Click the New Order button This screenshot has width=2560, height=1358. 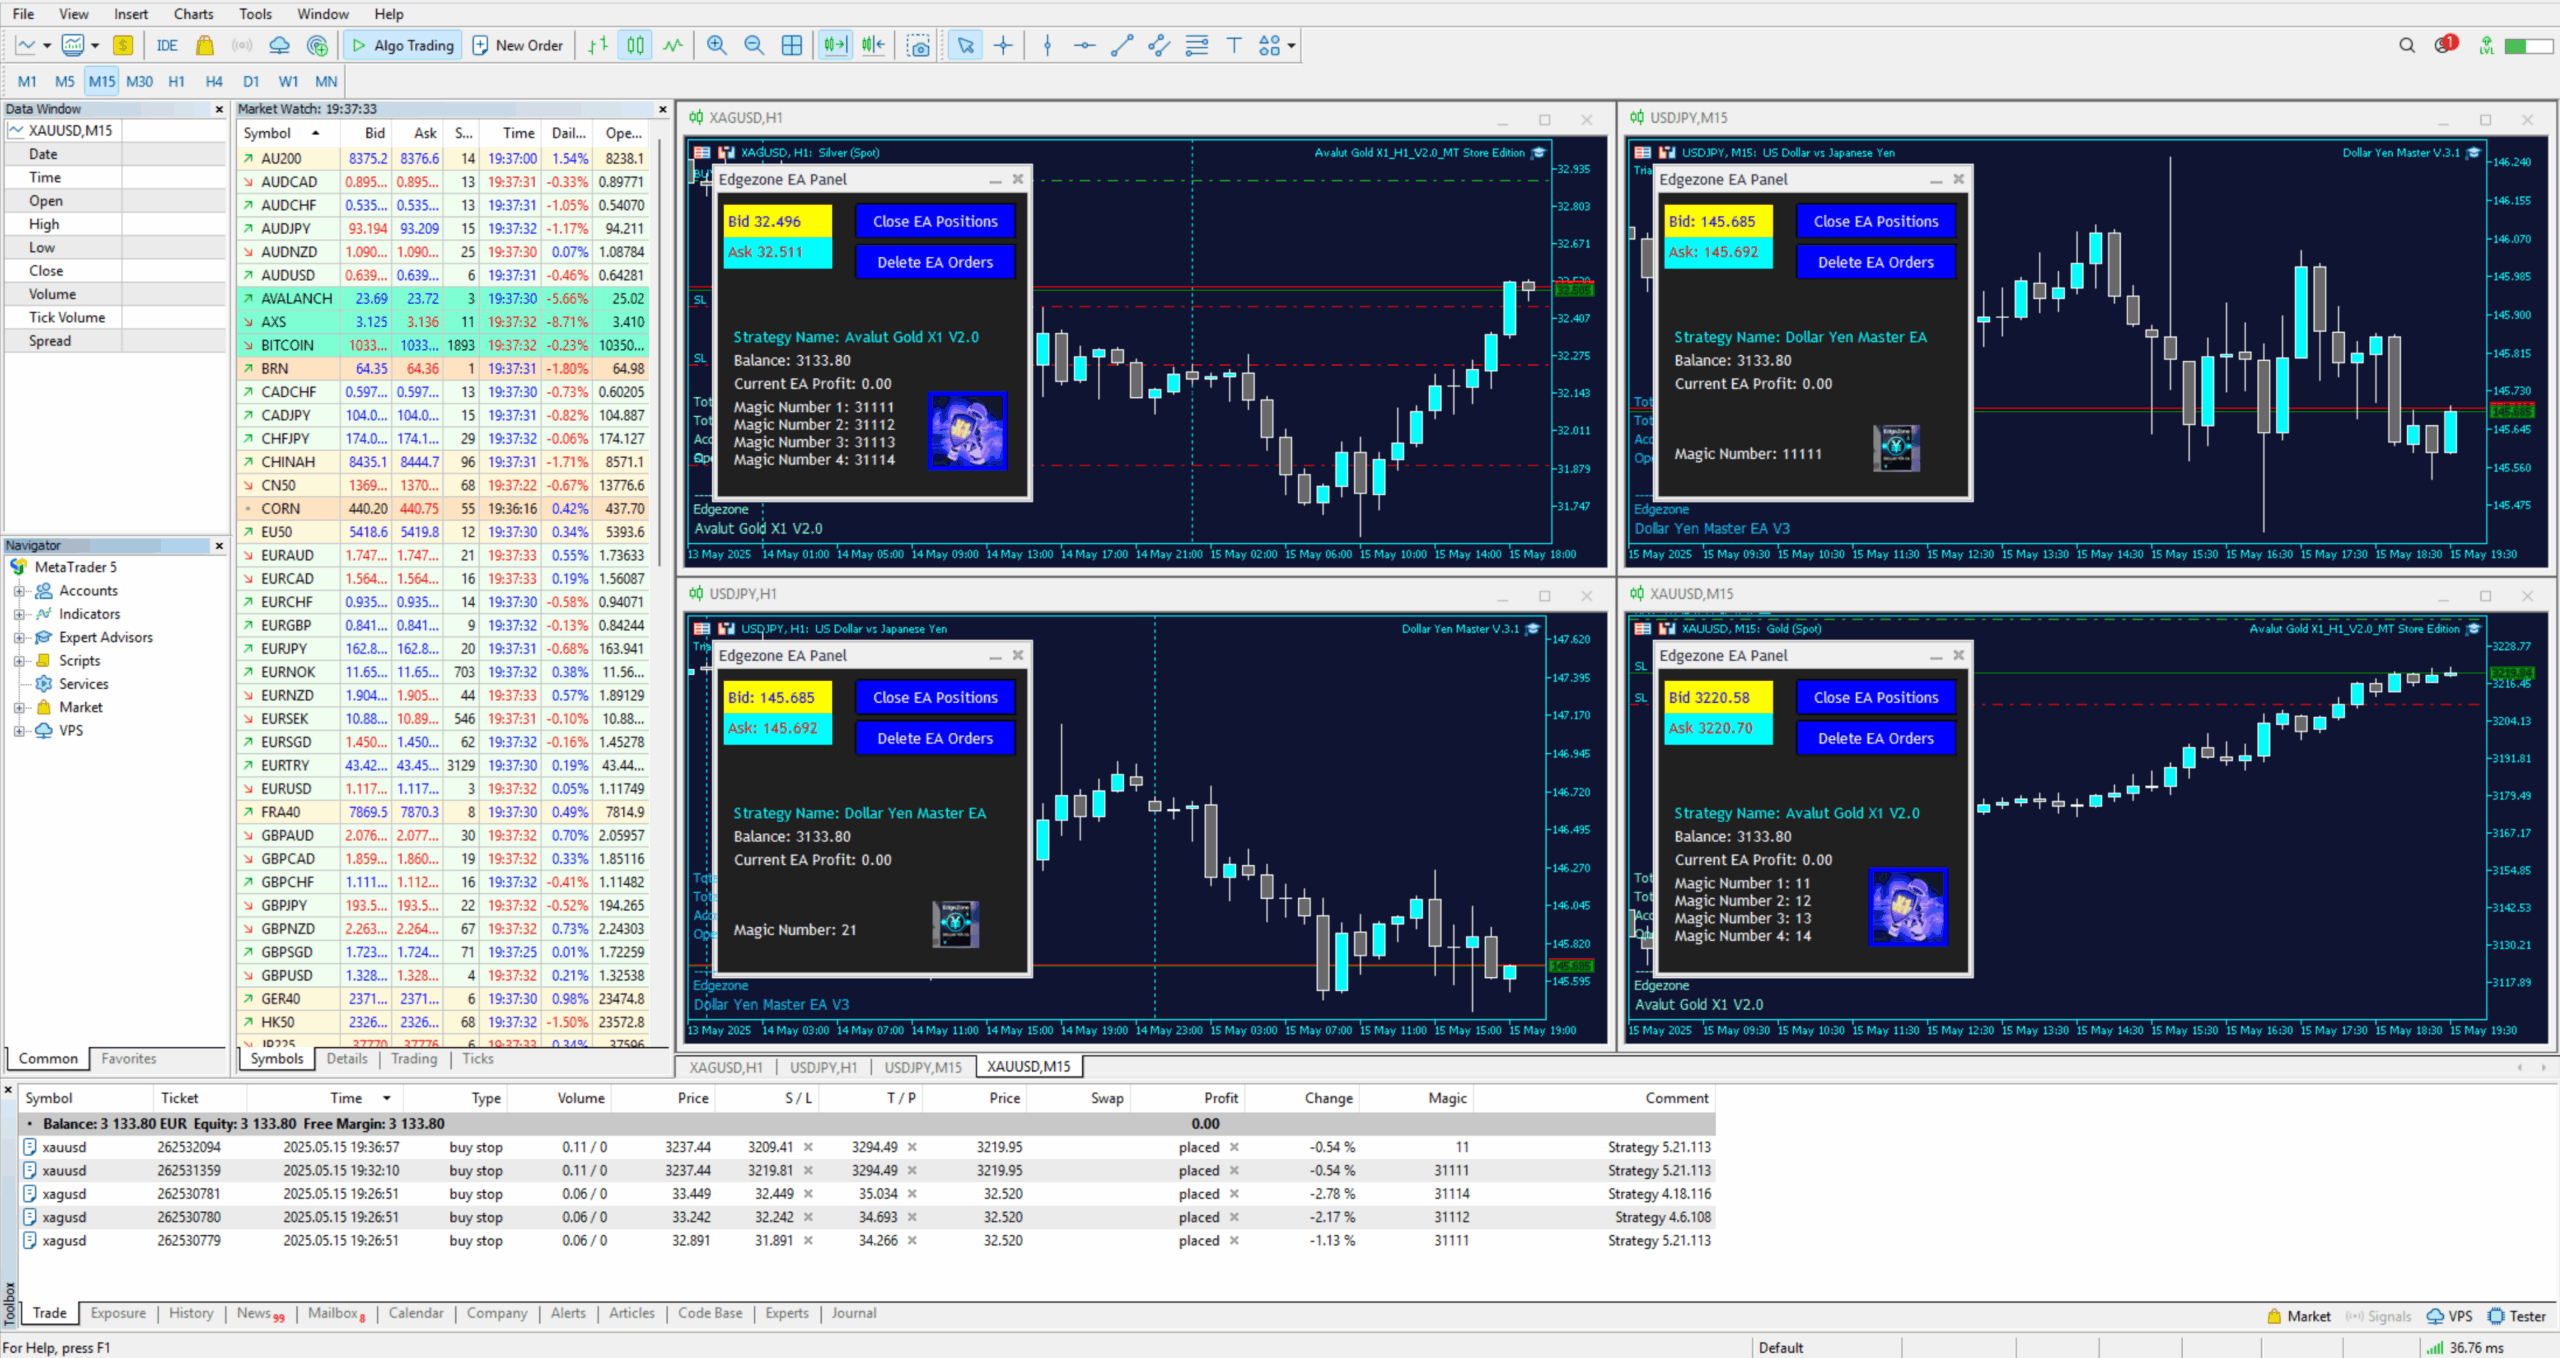(x=518, y=45)
